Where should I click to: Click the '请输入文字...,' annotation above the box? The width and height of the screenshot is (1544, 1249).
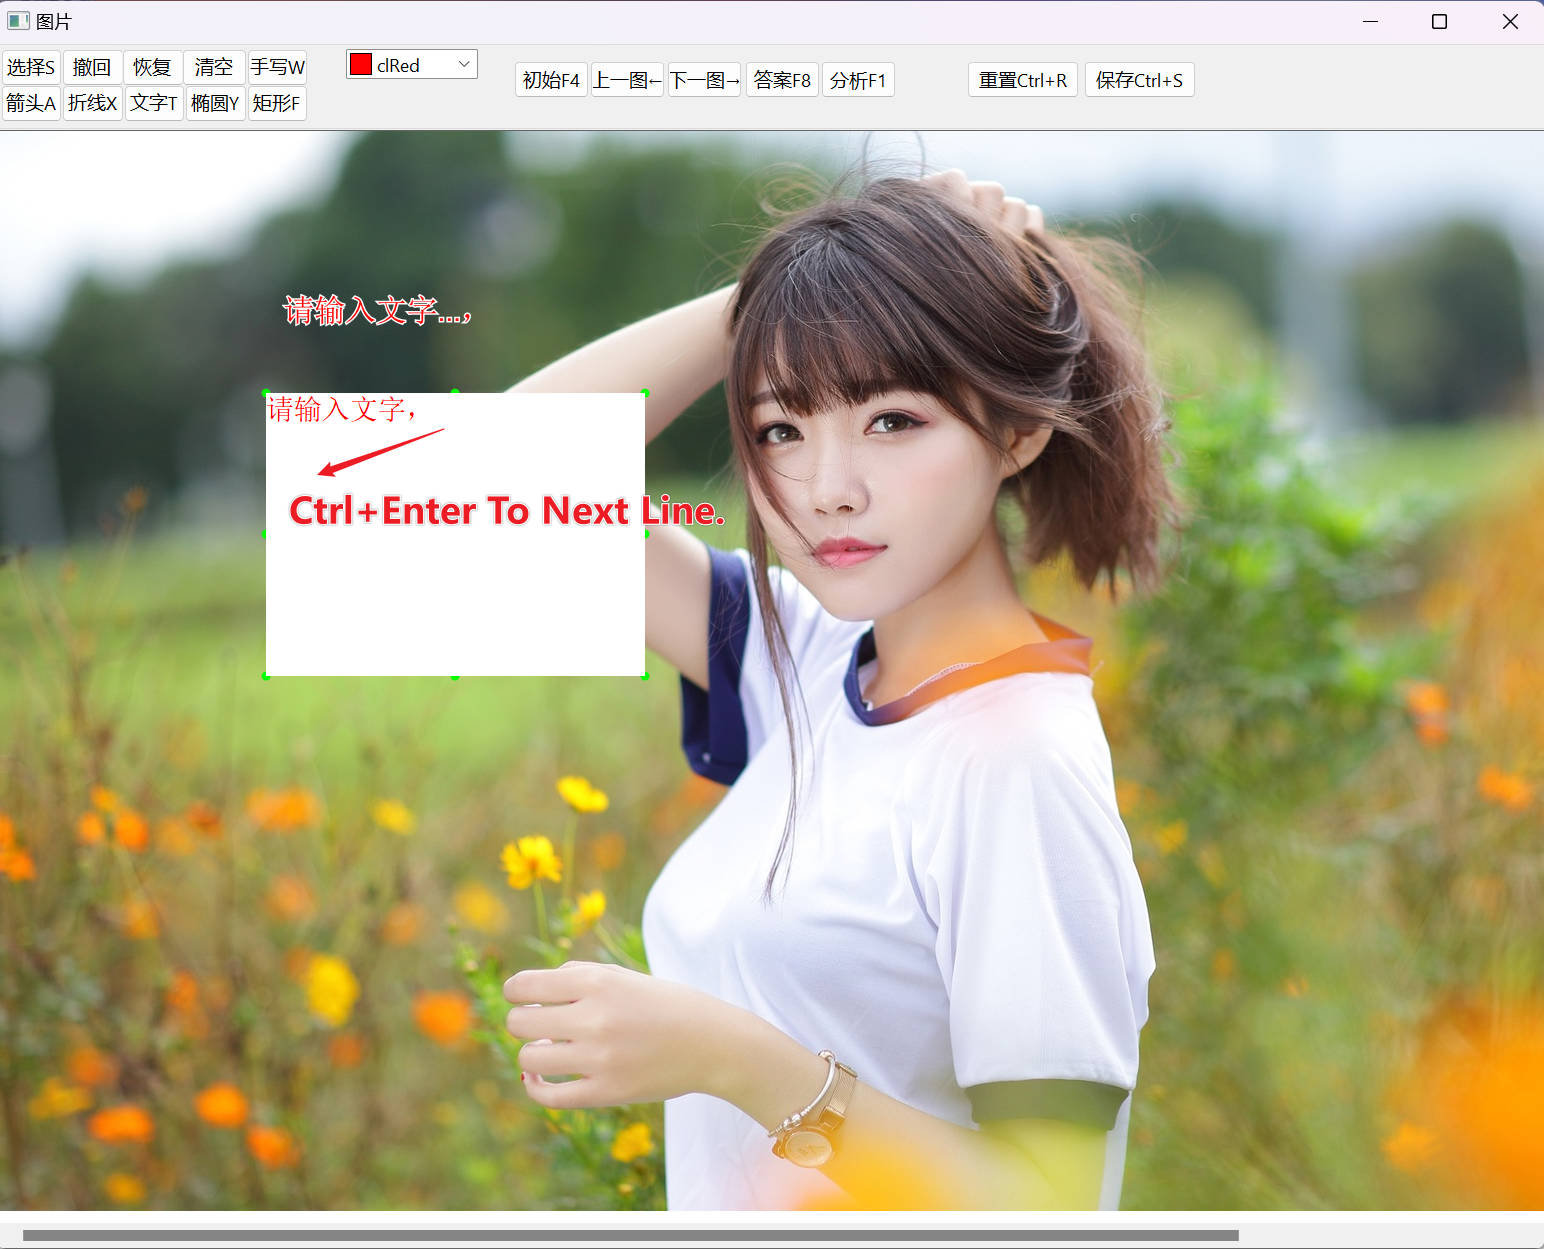[x=377, y=311]
